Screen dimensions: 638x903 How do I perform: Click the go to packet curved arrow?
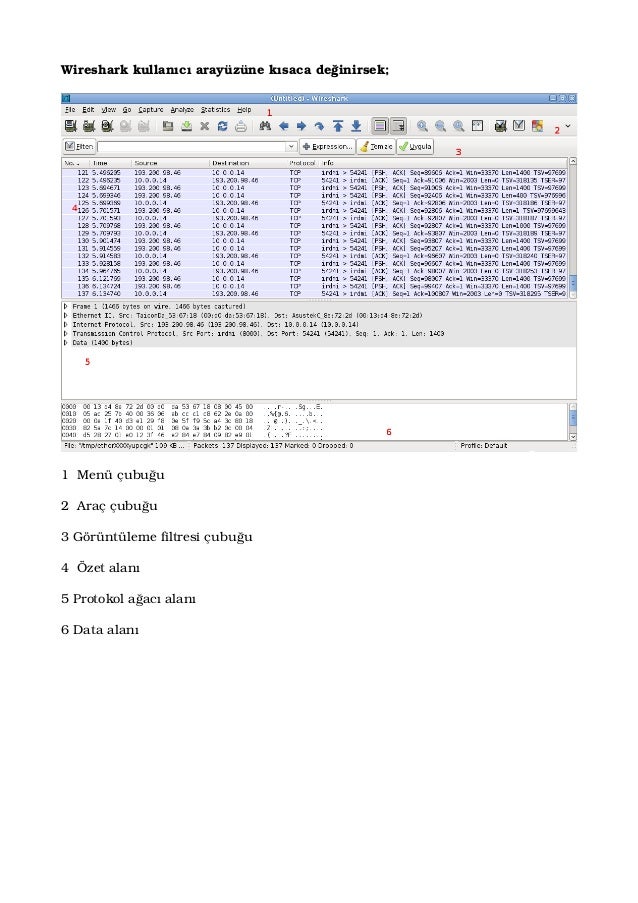pos(320,126)
